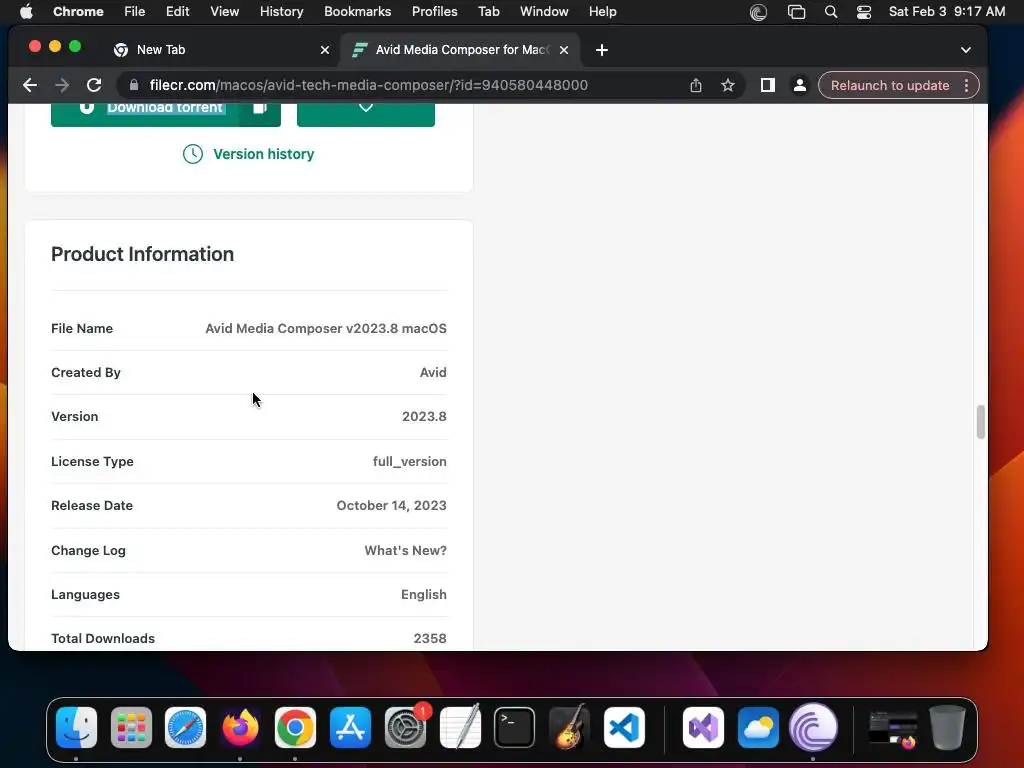
Task: Open the View menu
Action: point(224,12)
